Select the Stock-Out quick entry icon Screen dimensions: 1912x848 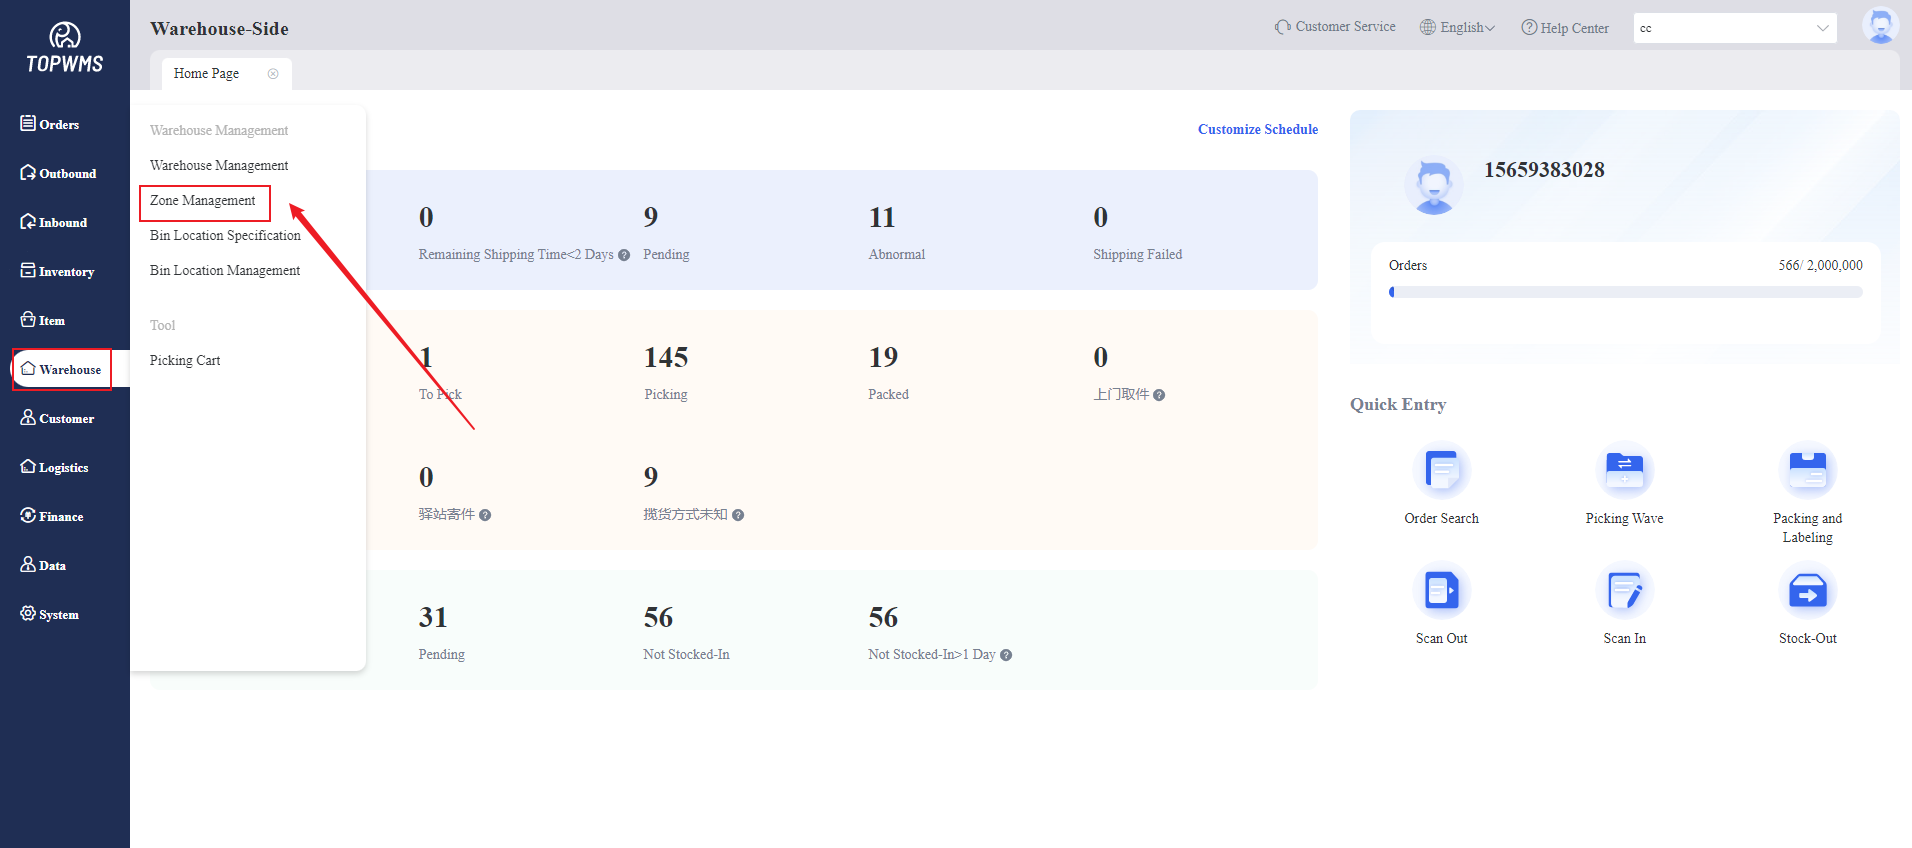pos(1807,591)
